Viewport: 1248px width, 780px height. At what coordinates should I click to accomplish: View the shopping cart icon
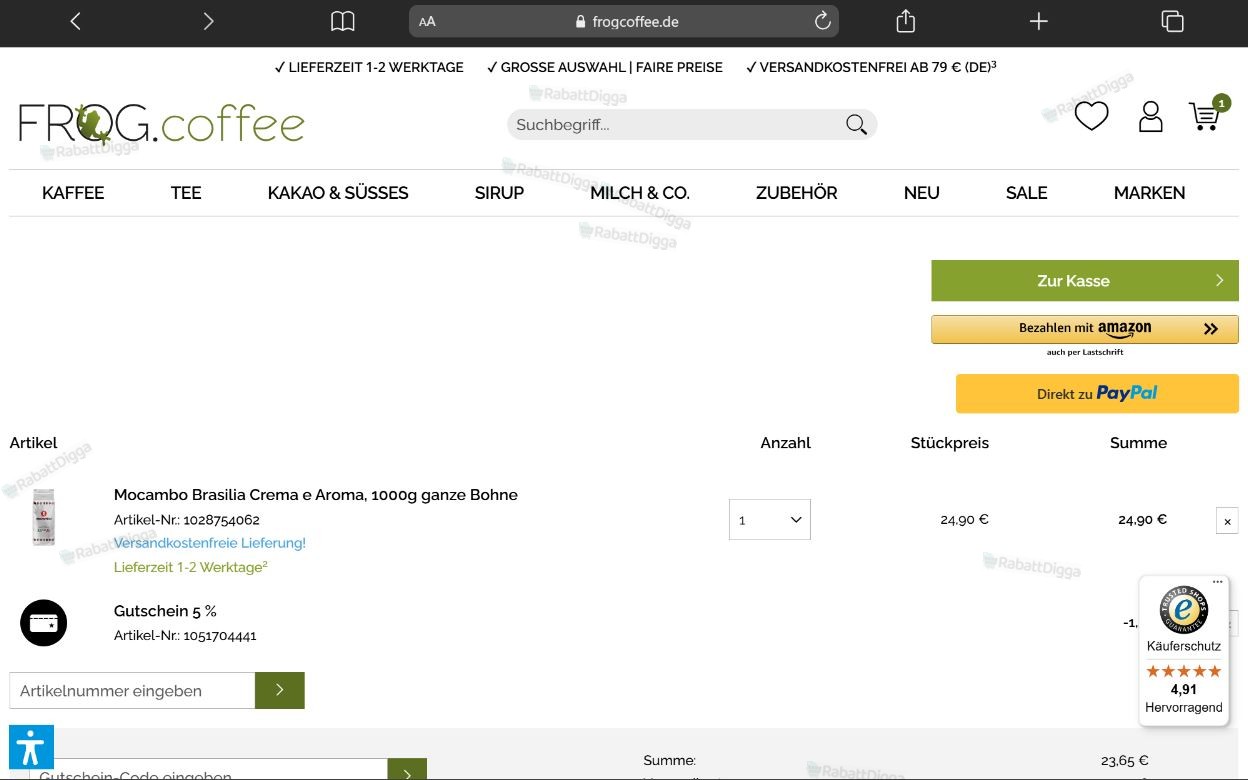pyautogui.click(x=1206, y=115)
